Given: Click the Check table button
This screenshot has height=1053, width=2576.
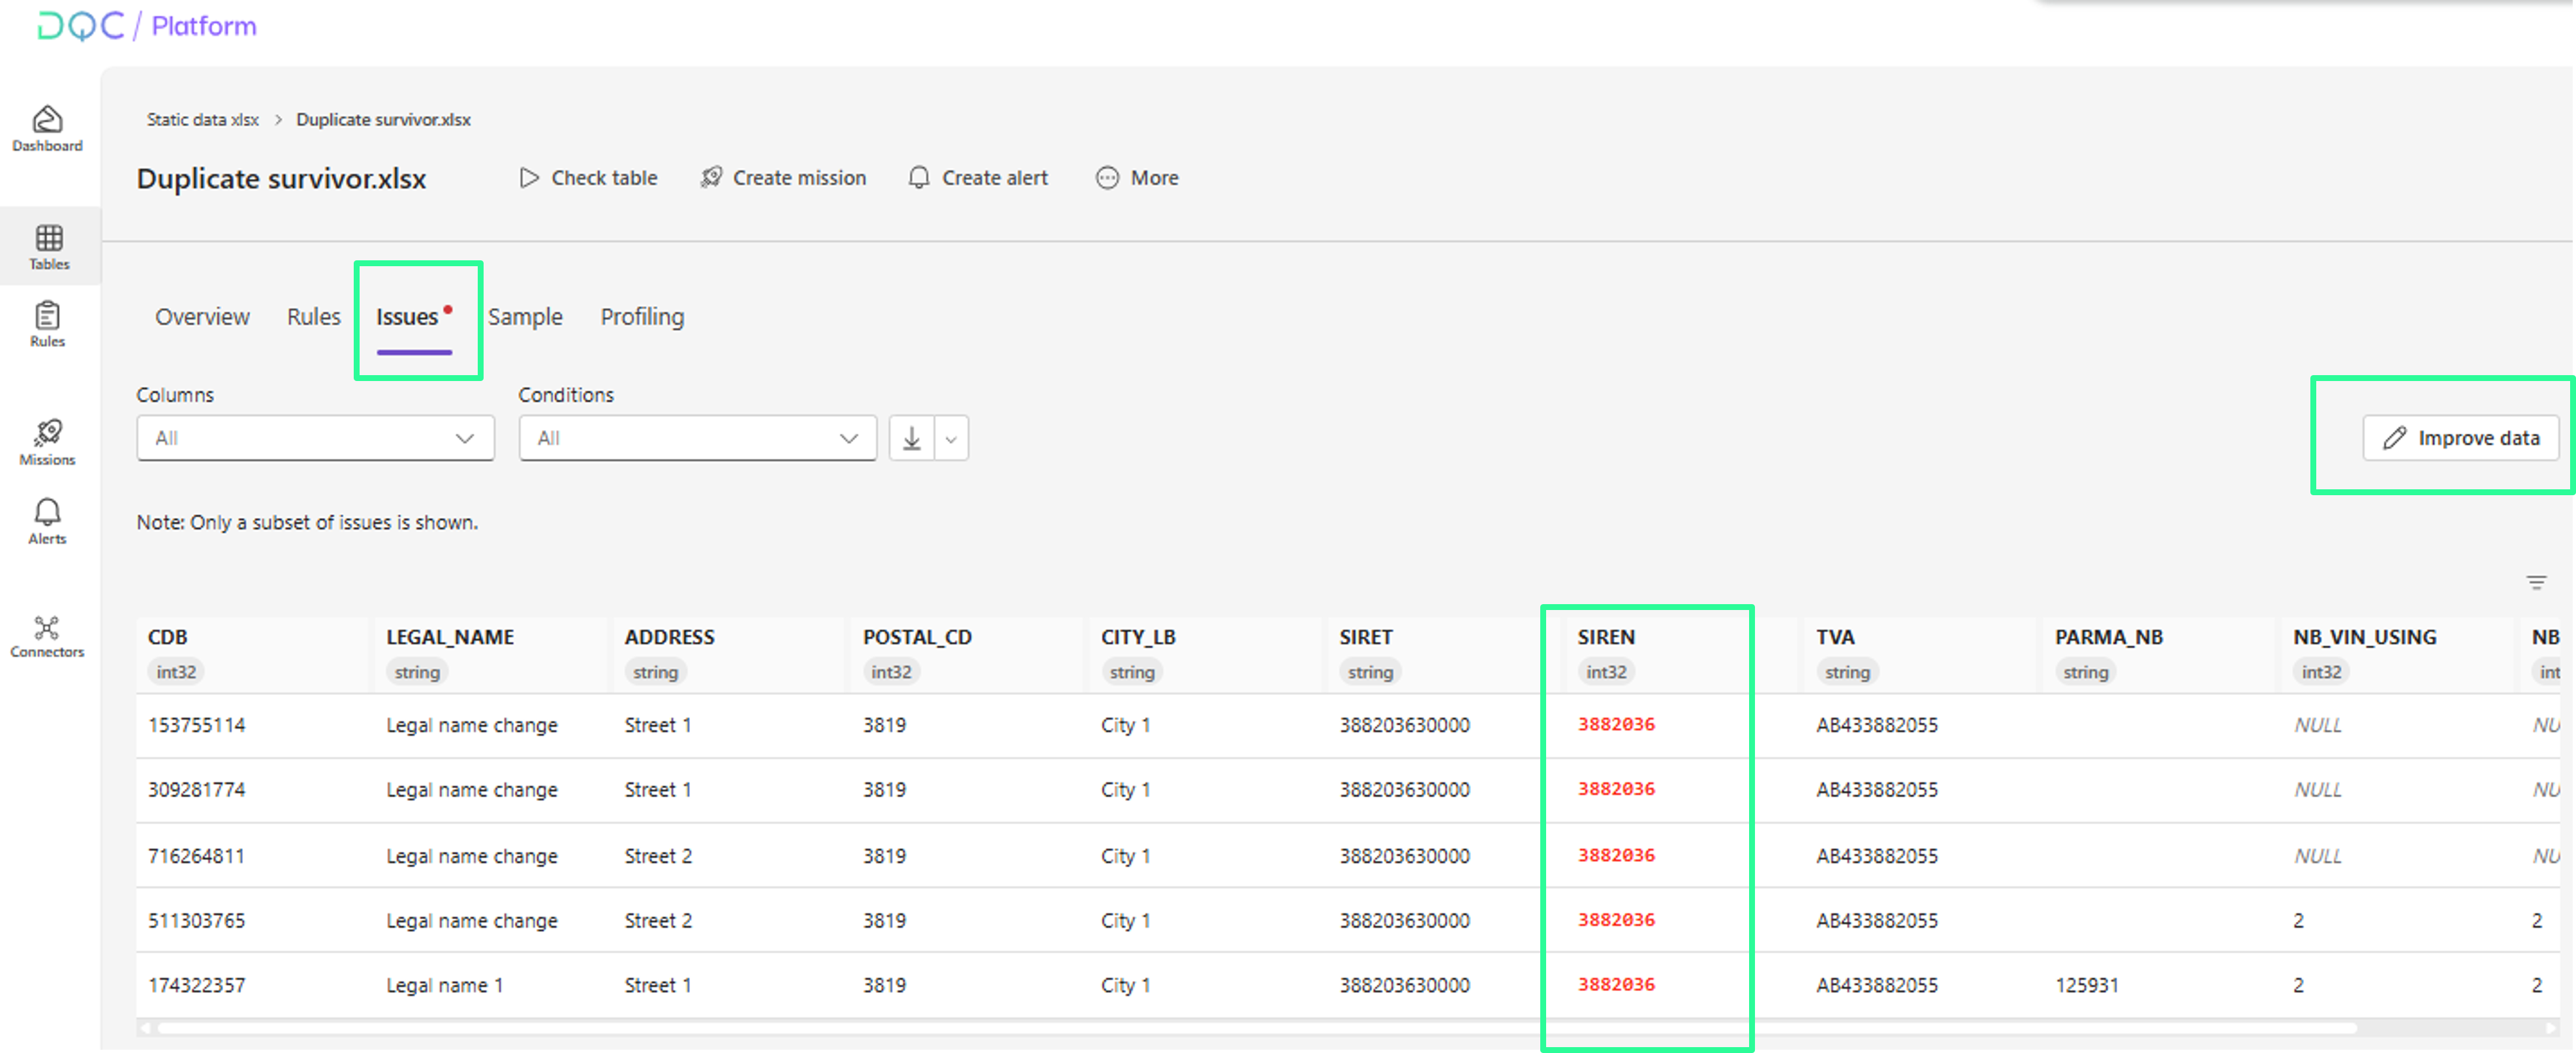Looking at the screenshot, I should tap(588, 178).
